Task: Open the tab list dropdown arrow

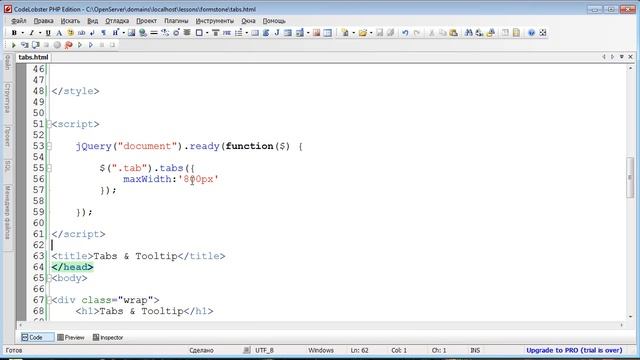Action: pyautogui.click(x=622, y=57)
